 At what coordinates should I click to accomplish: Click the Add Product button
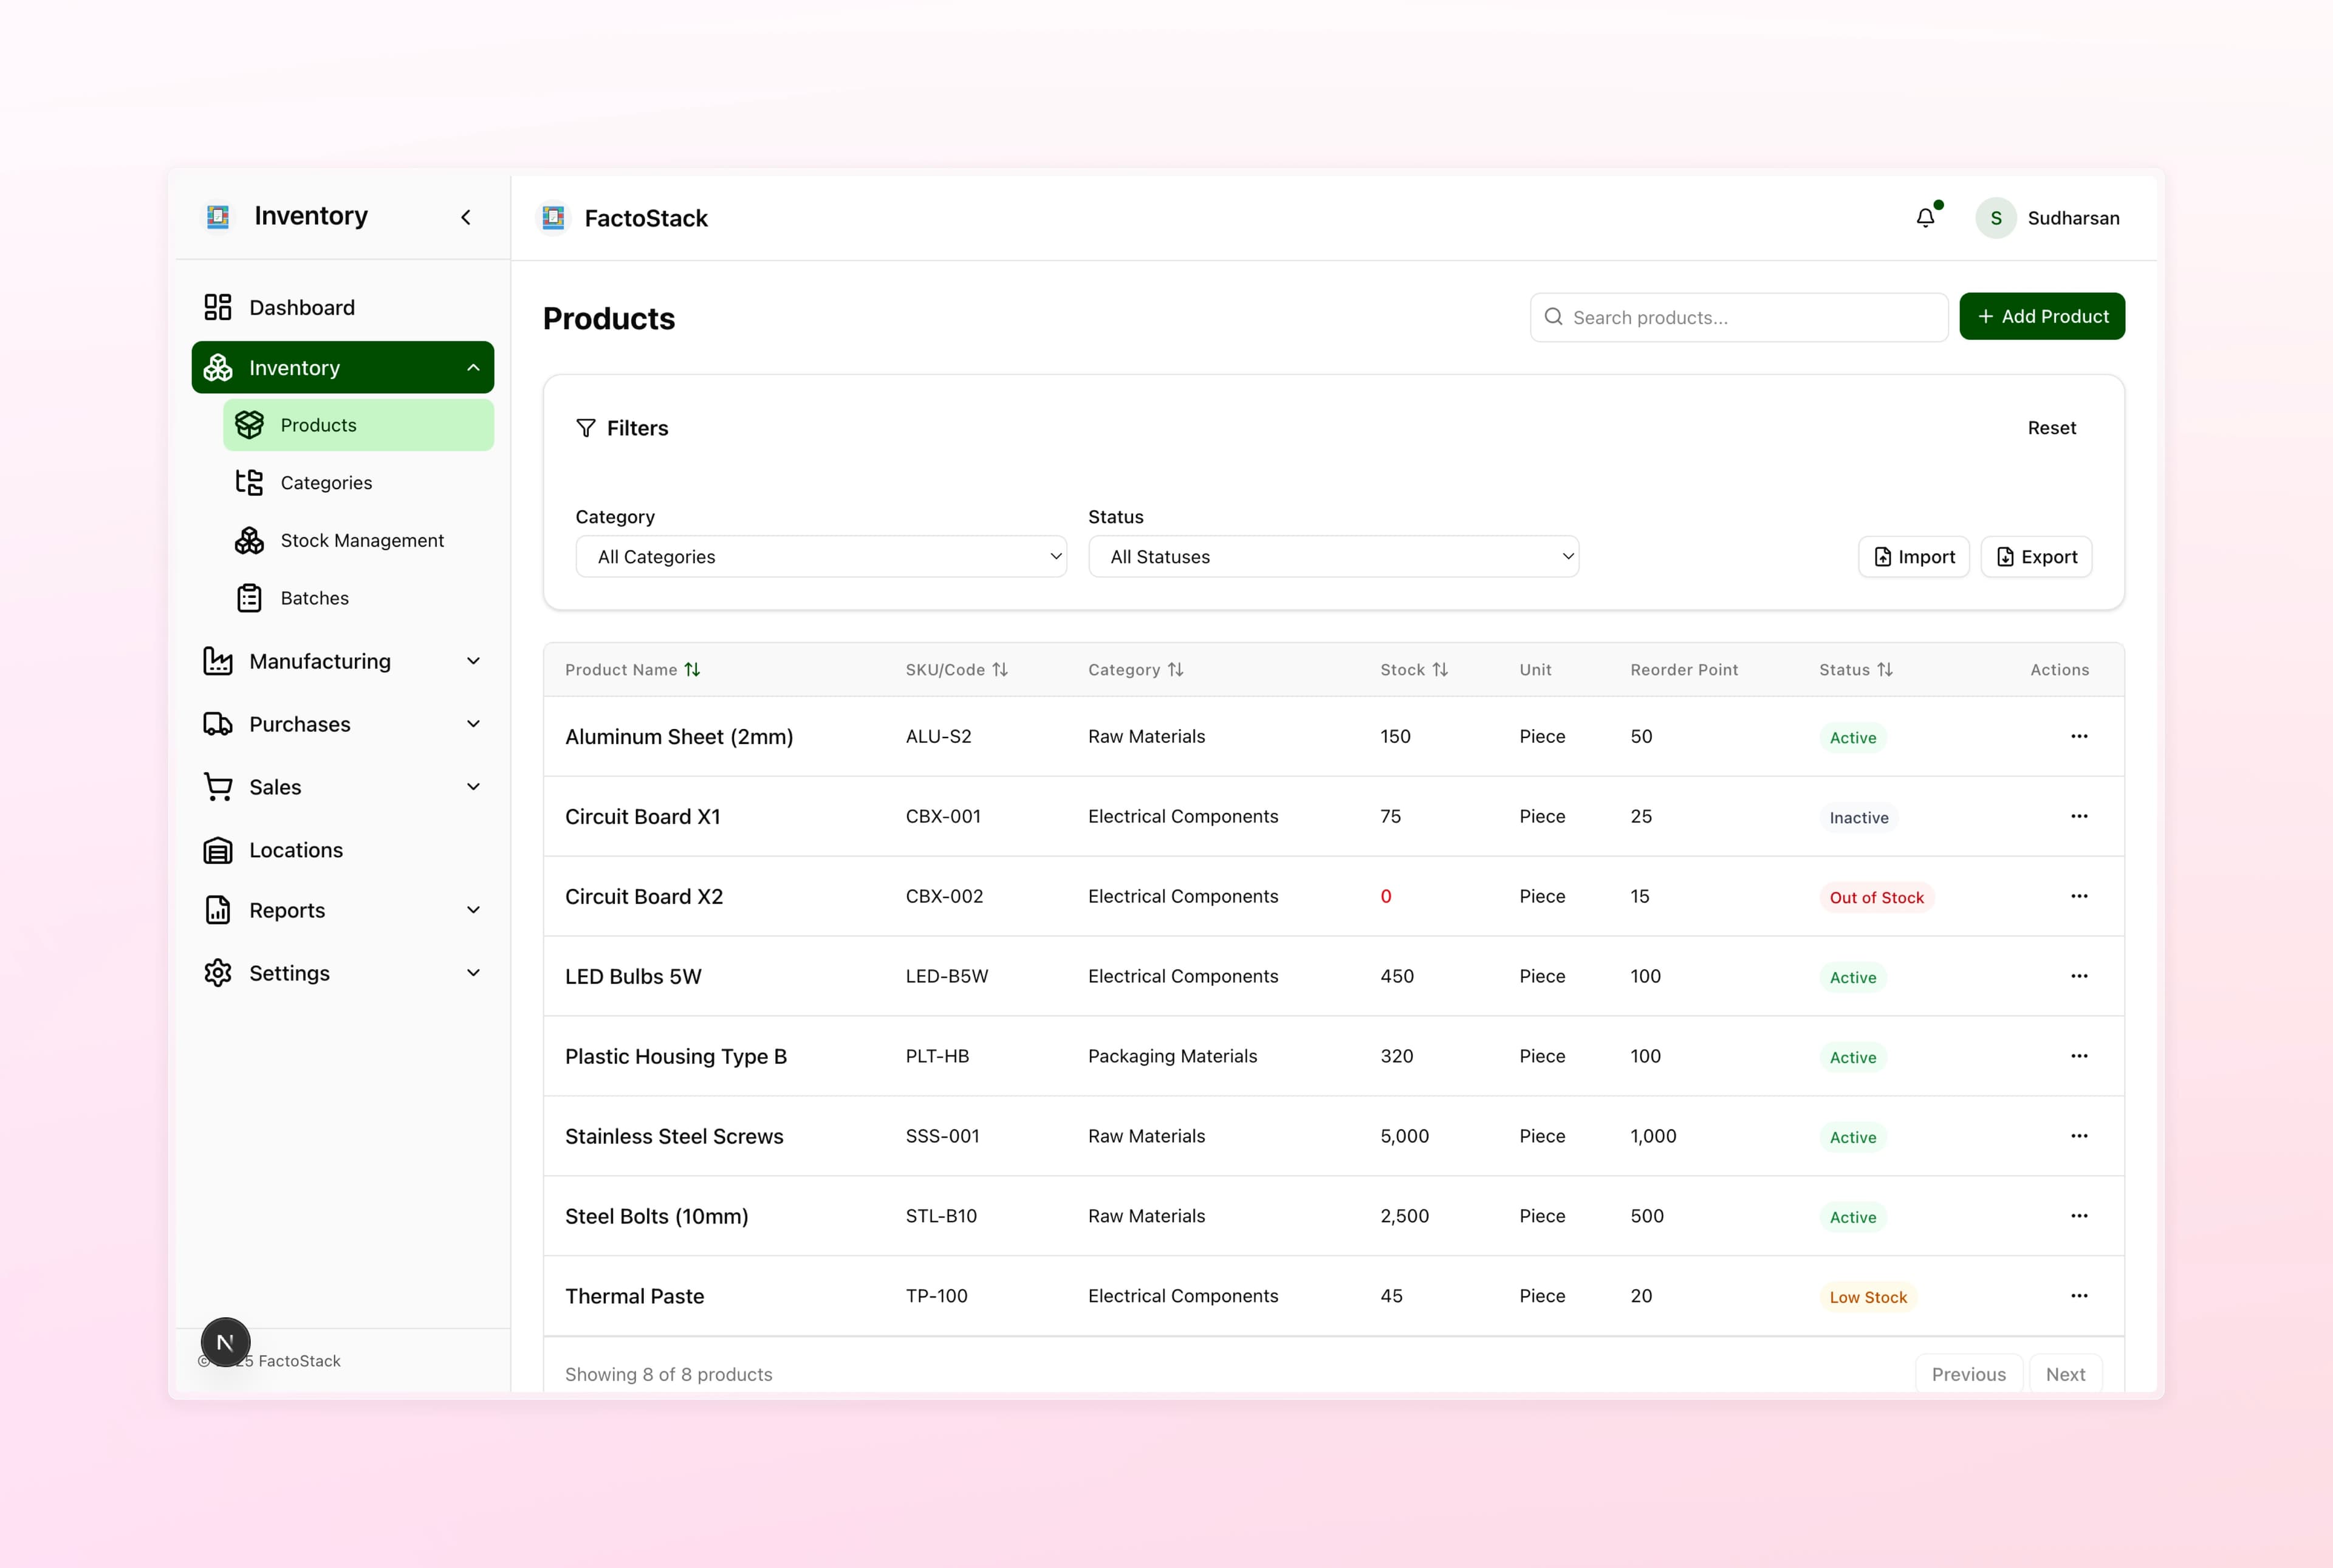pyautogui.click(x=2042, y=316)
